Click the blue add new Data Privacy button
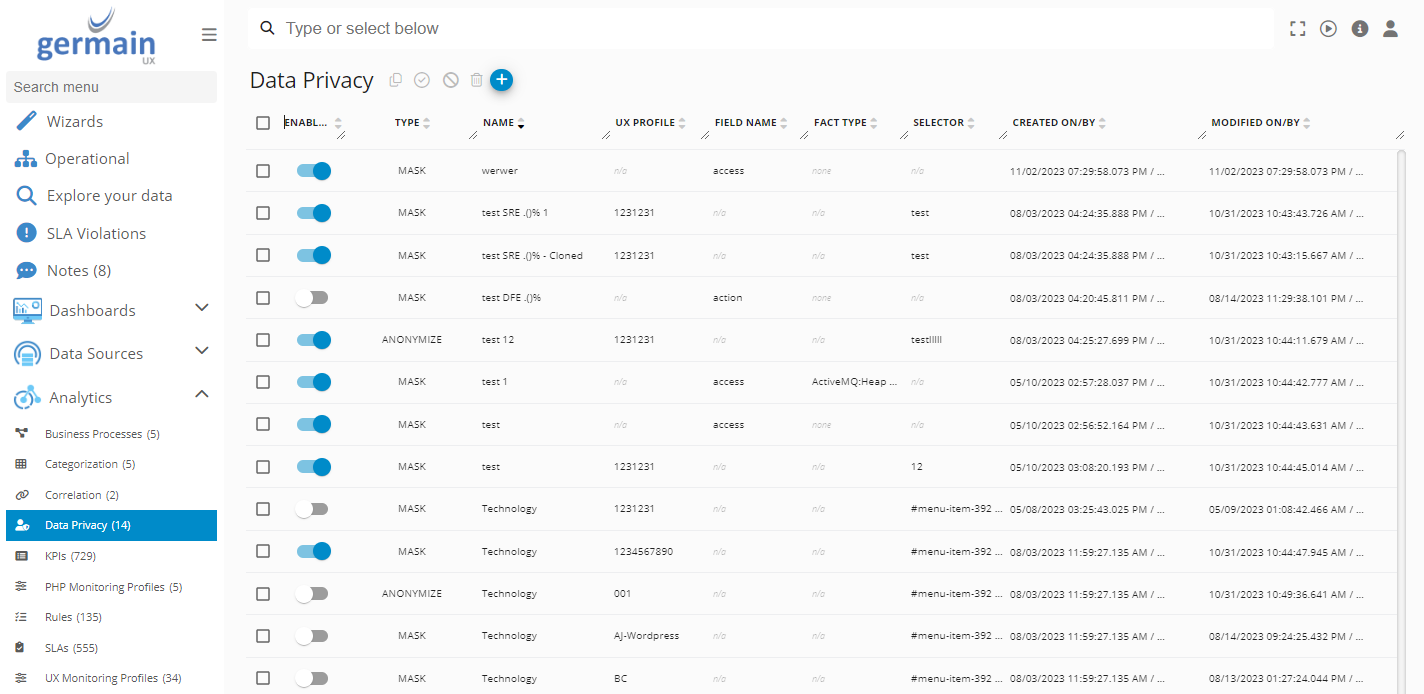The width and height of the screenshot is (1424, 694). pyautogui.click(x=501, y=80)
